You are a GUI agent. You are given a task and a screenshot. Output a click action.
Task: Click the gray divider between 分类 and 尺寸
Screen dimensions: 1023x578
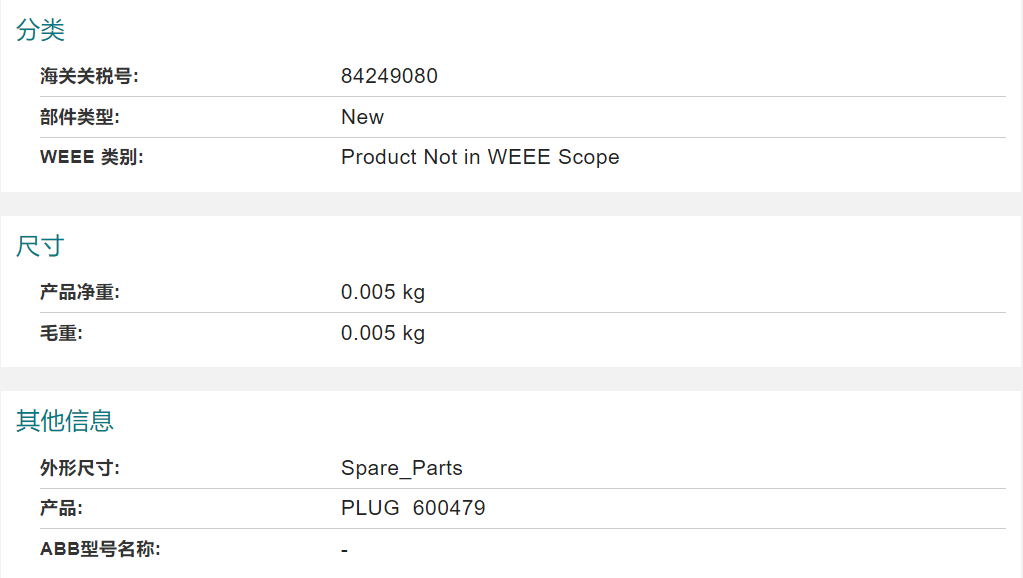512,204
